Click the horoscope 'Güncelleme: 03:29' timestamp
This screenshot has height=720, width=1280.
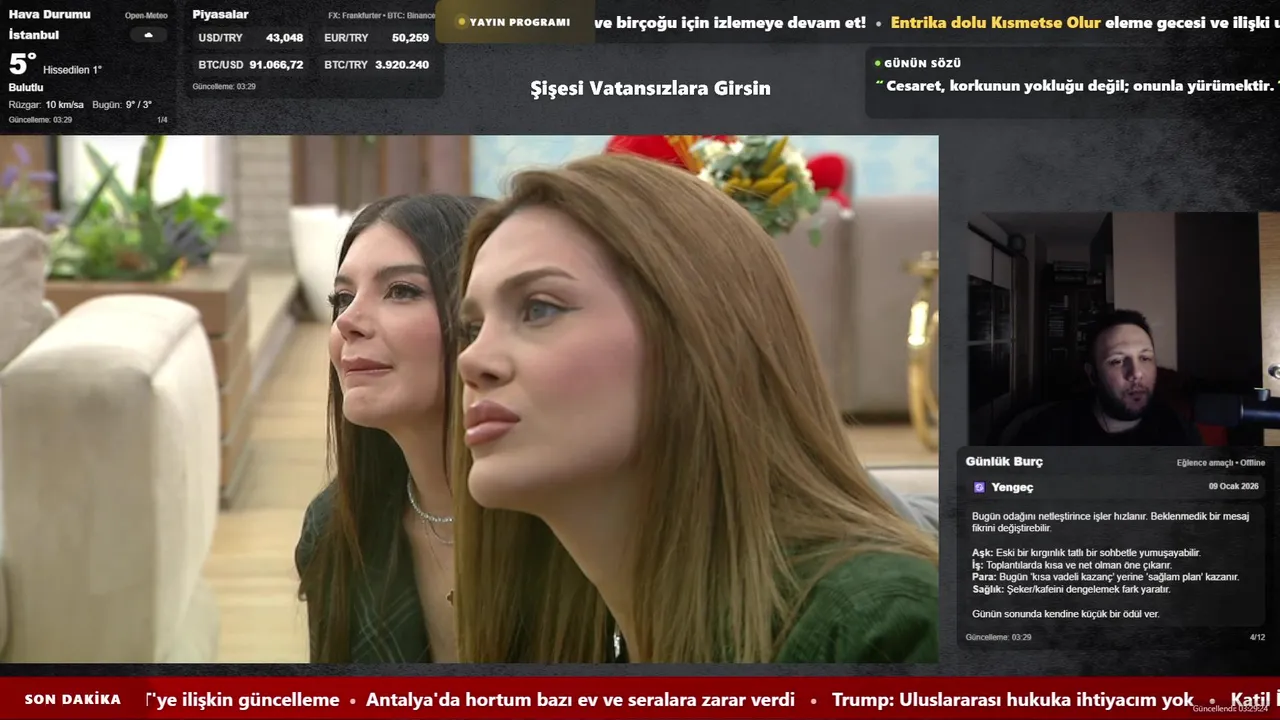point(998,637)
